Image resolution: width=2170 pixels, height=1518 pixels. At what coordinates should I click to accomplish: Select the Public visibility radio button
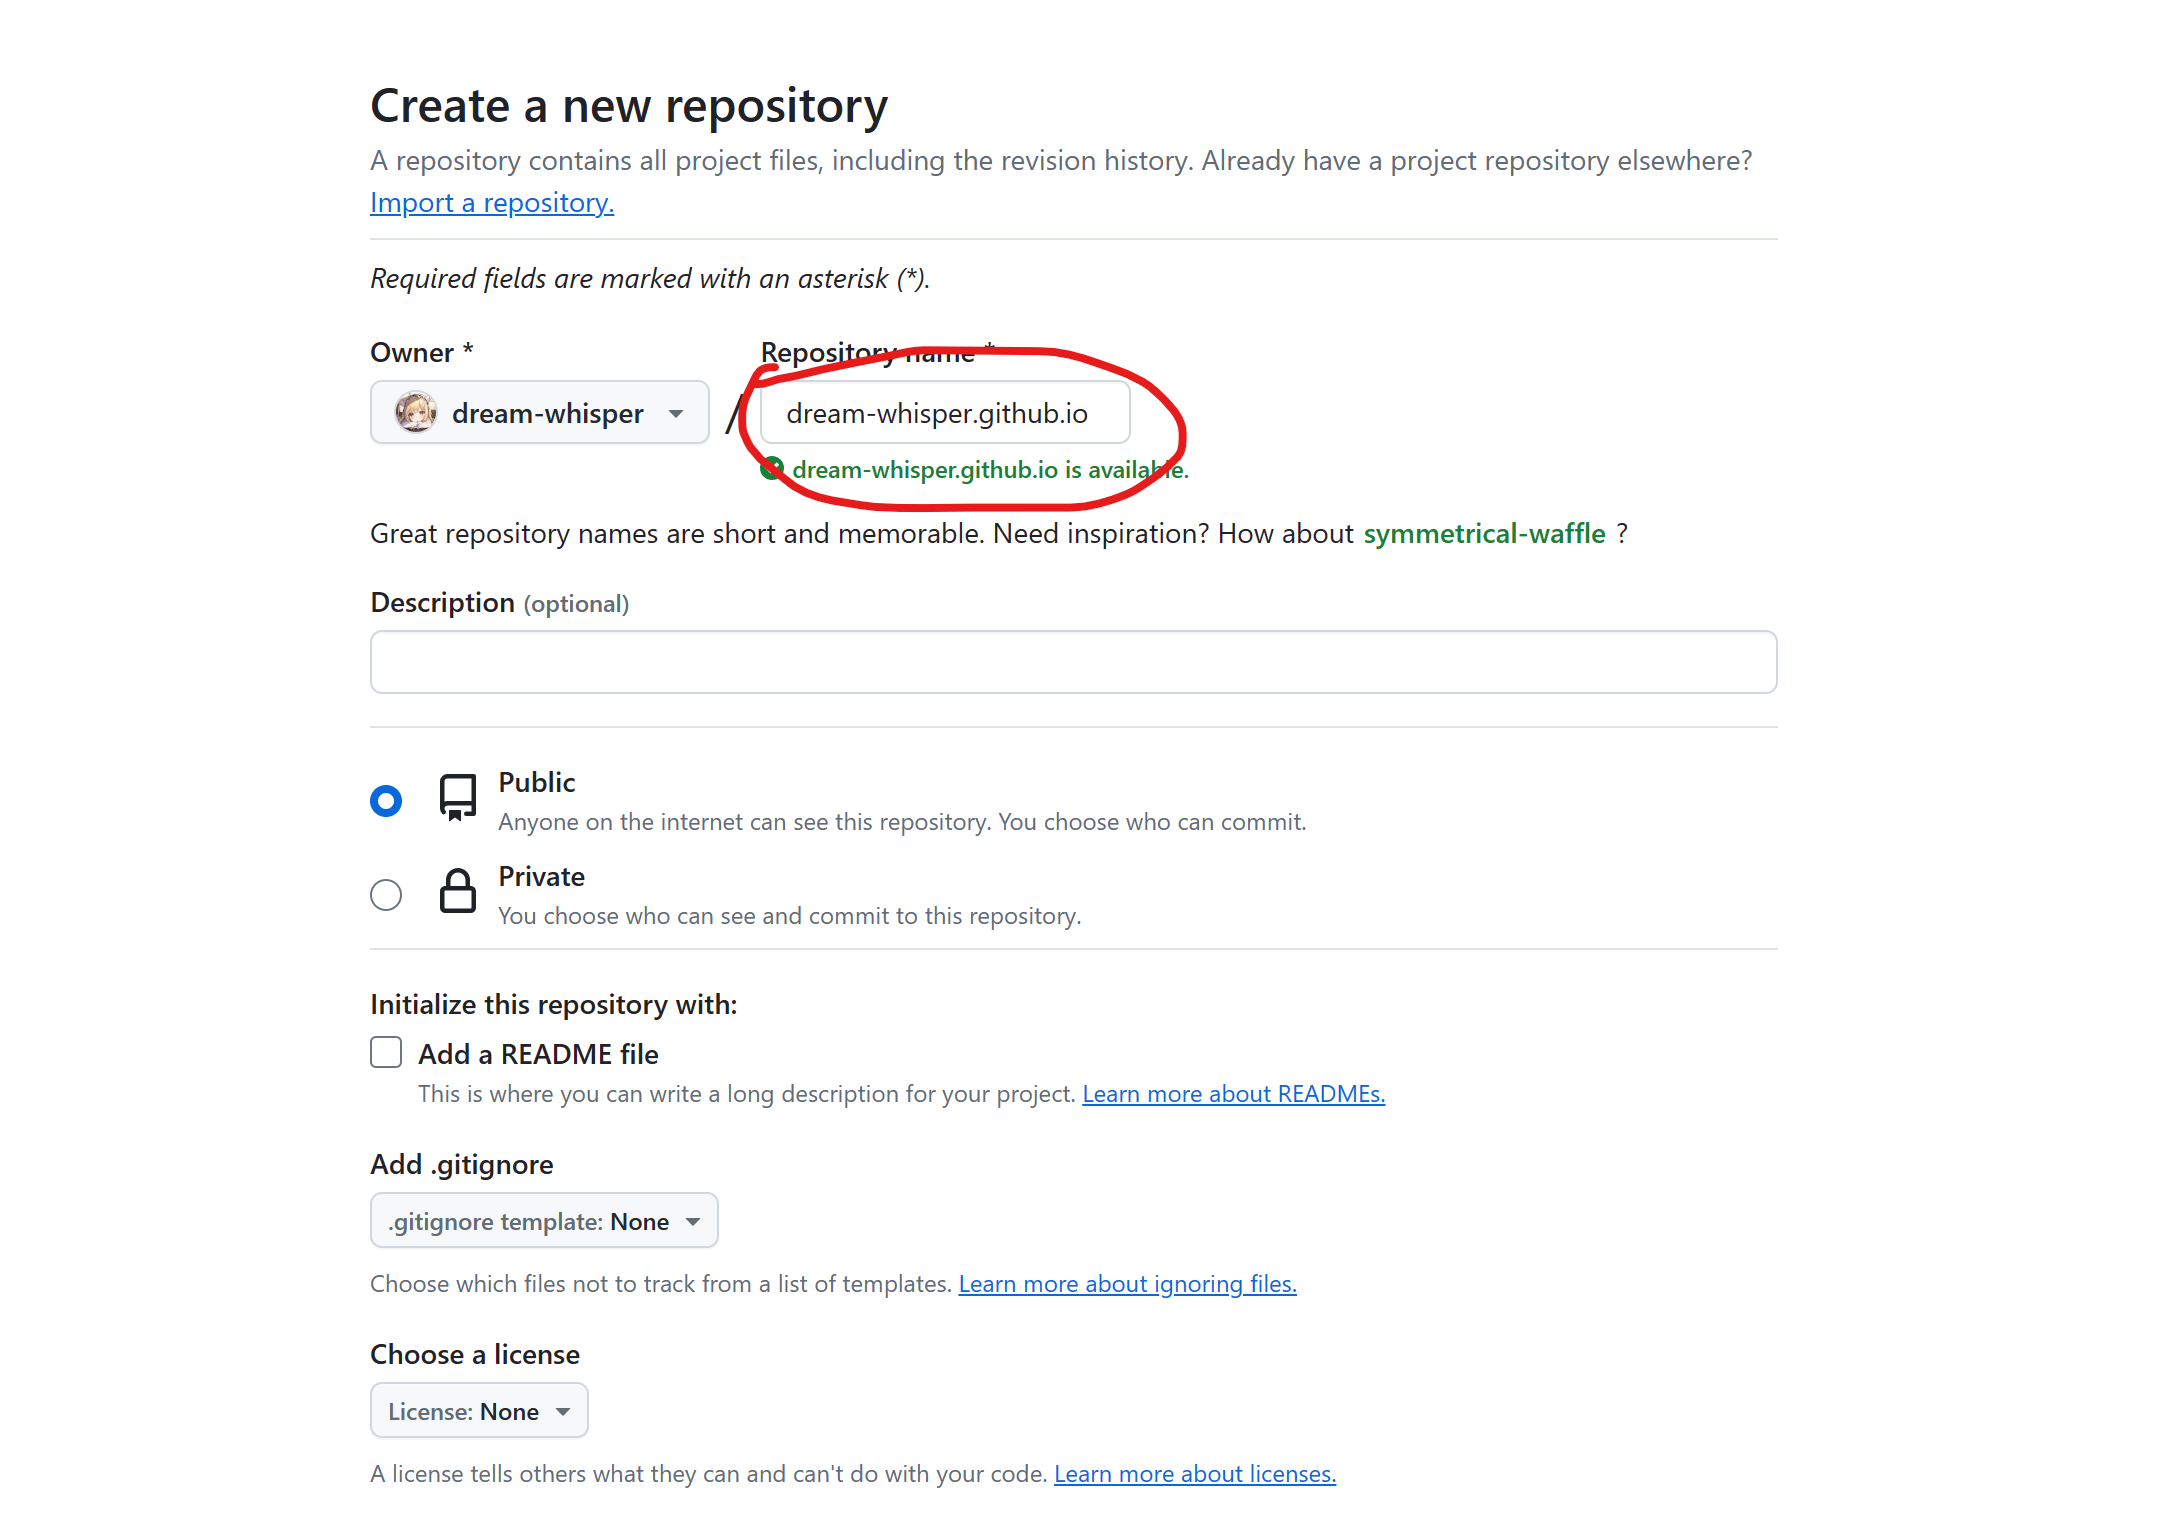point(386,801)
